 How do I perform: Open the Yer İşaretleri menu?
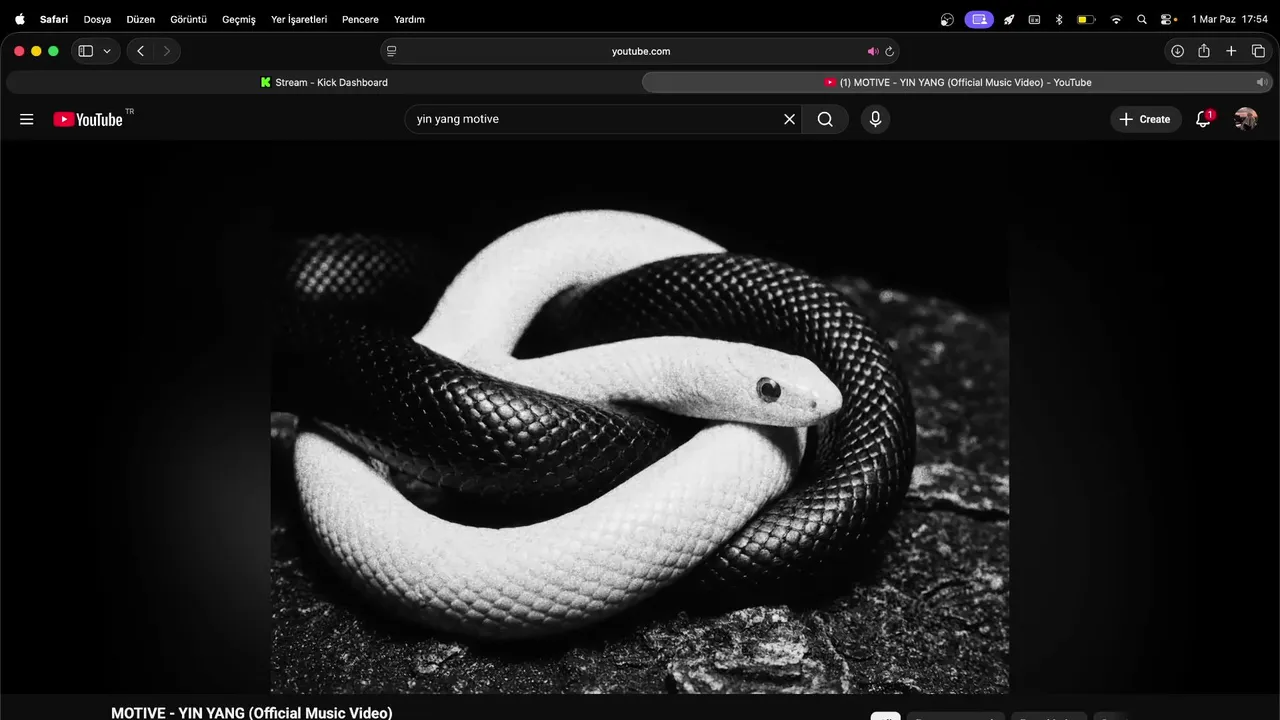click(x=299, y=19)
